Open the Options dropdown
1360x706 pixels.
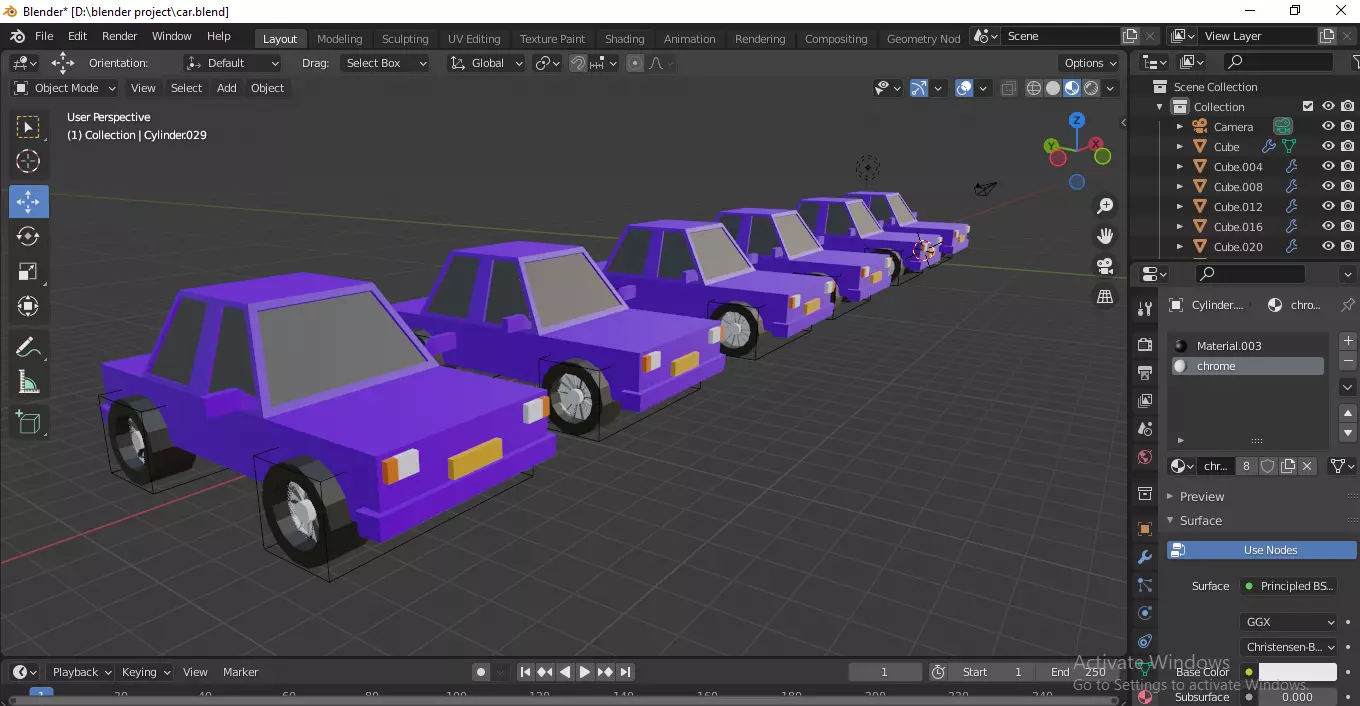(1090, 63)
